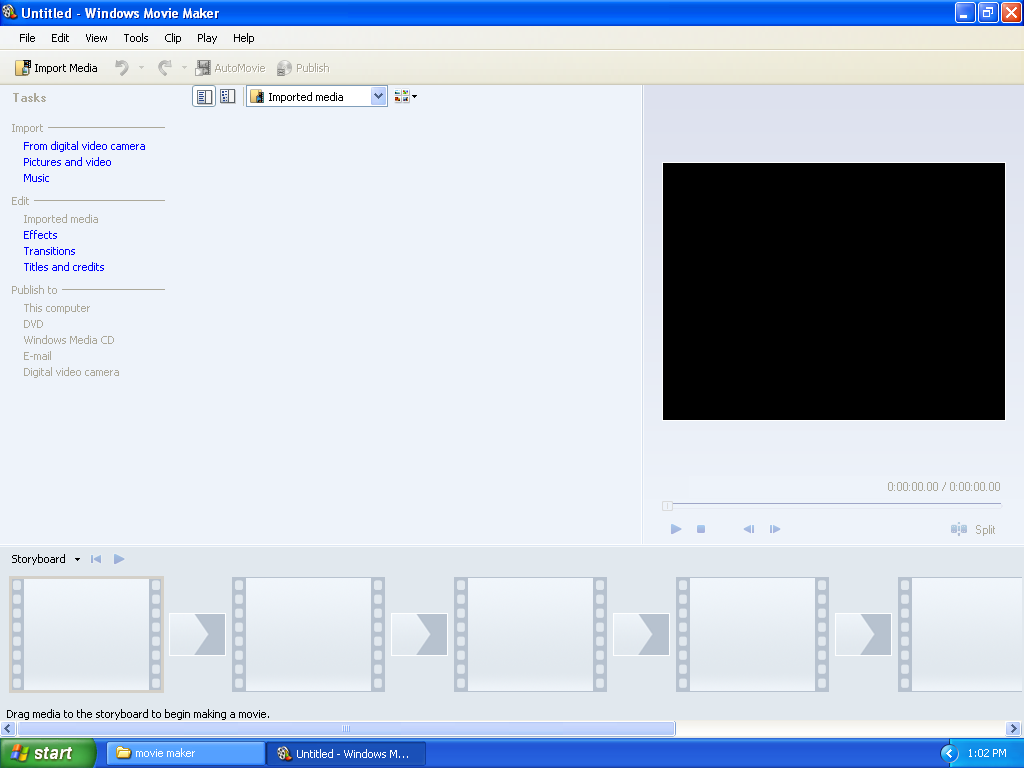Screen dimensions: 1024x768
Task: Click the DVD publish option
Action: point(33,325)
